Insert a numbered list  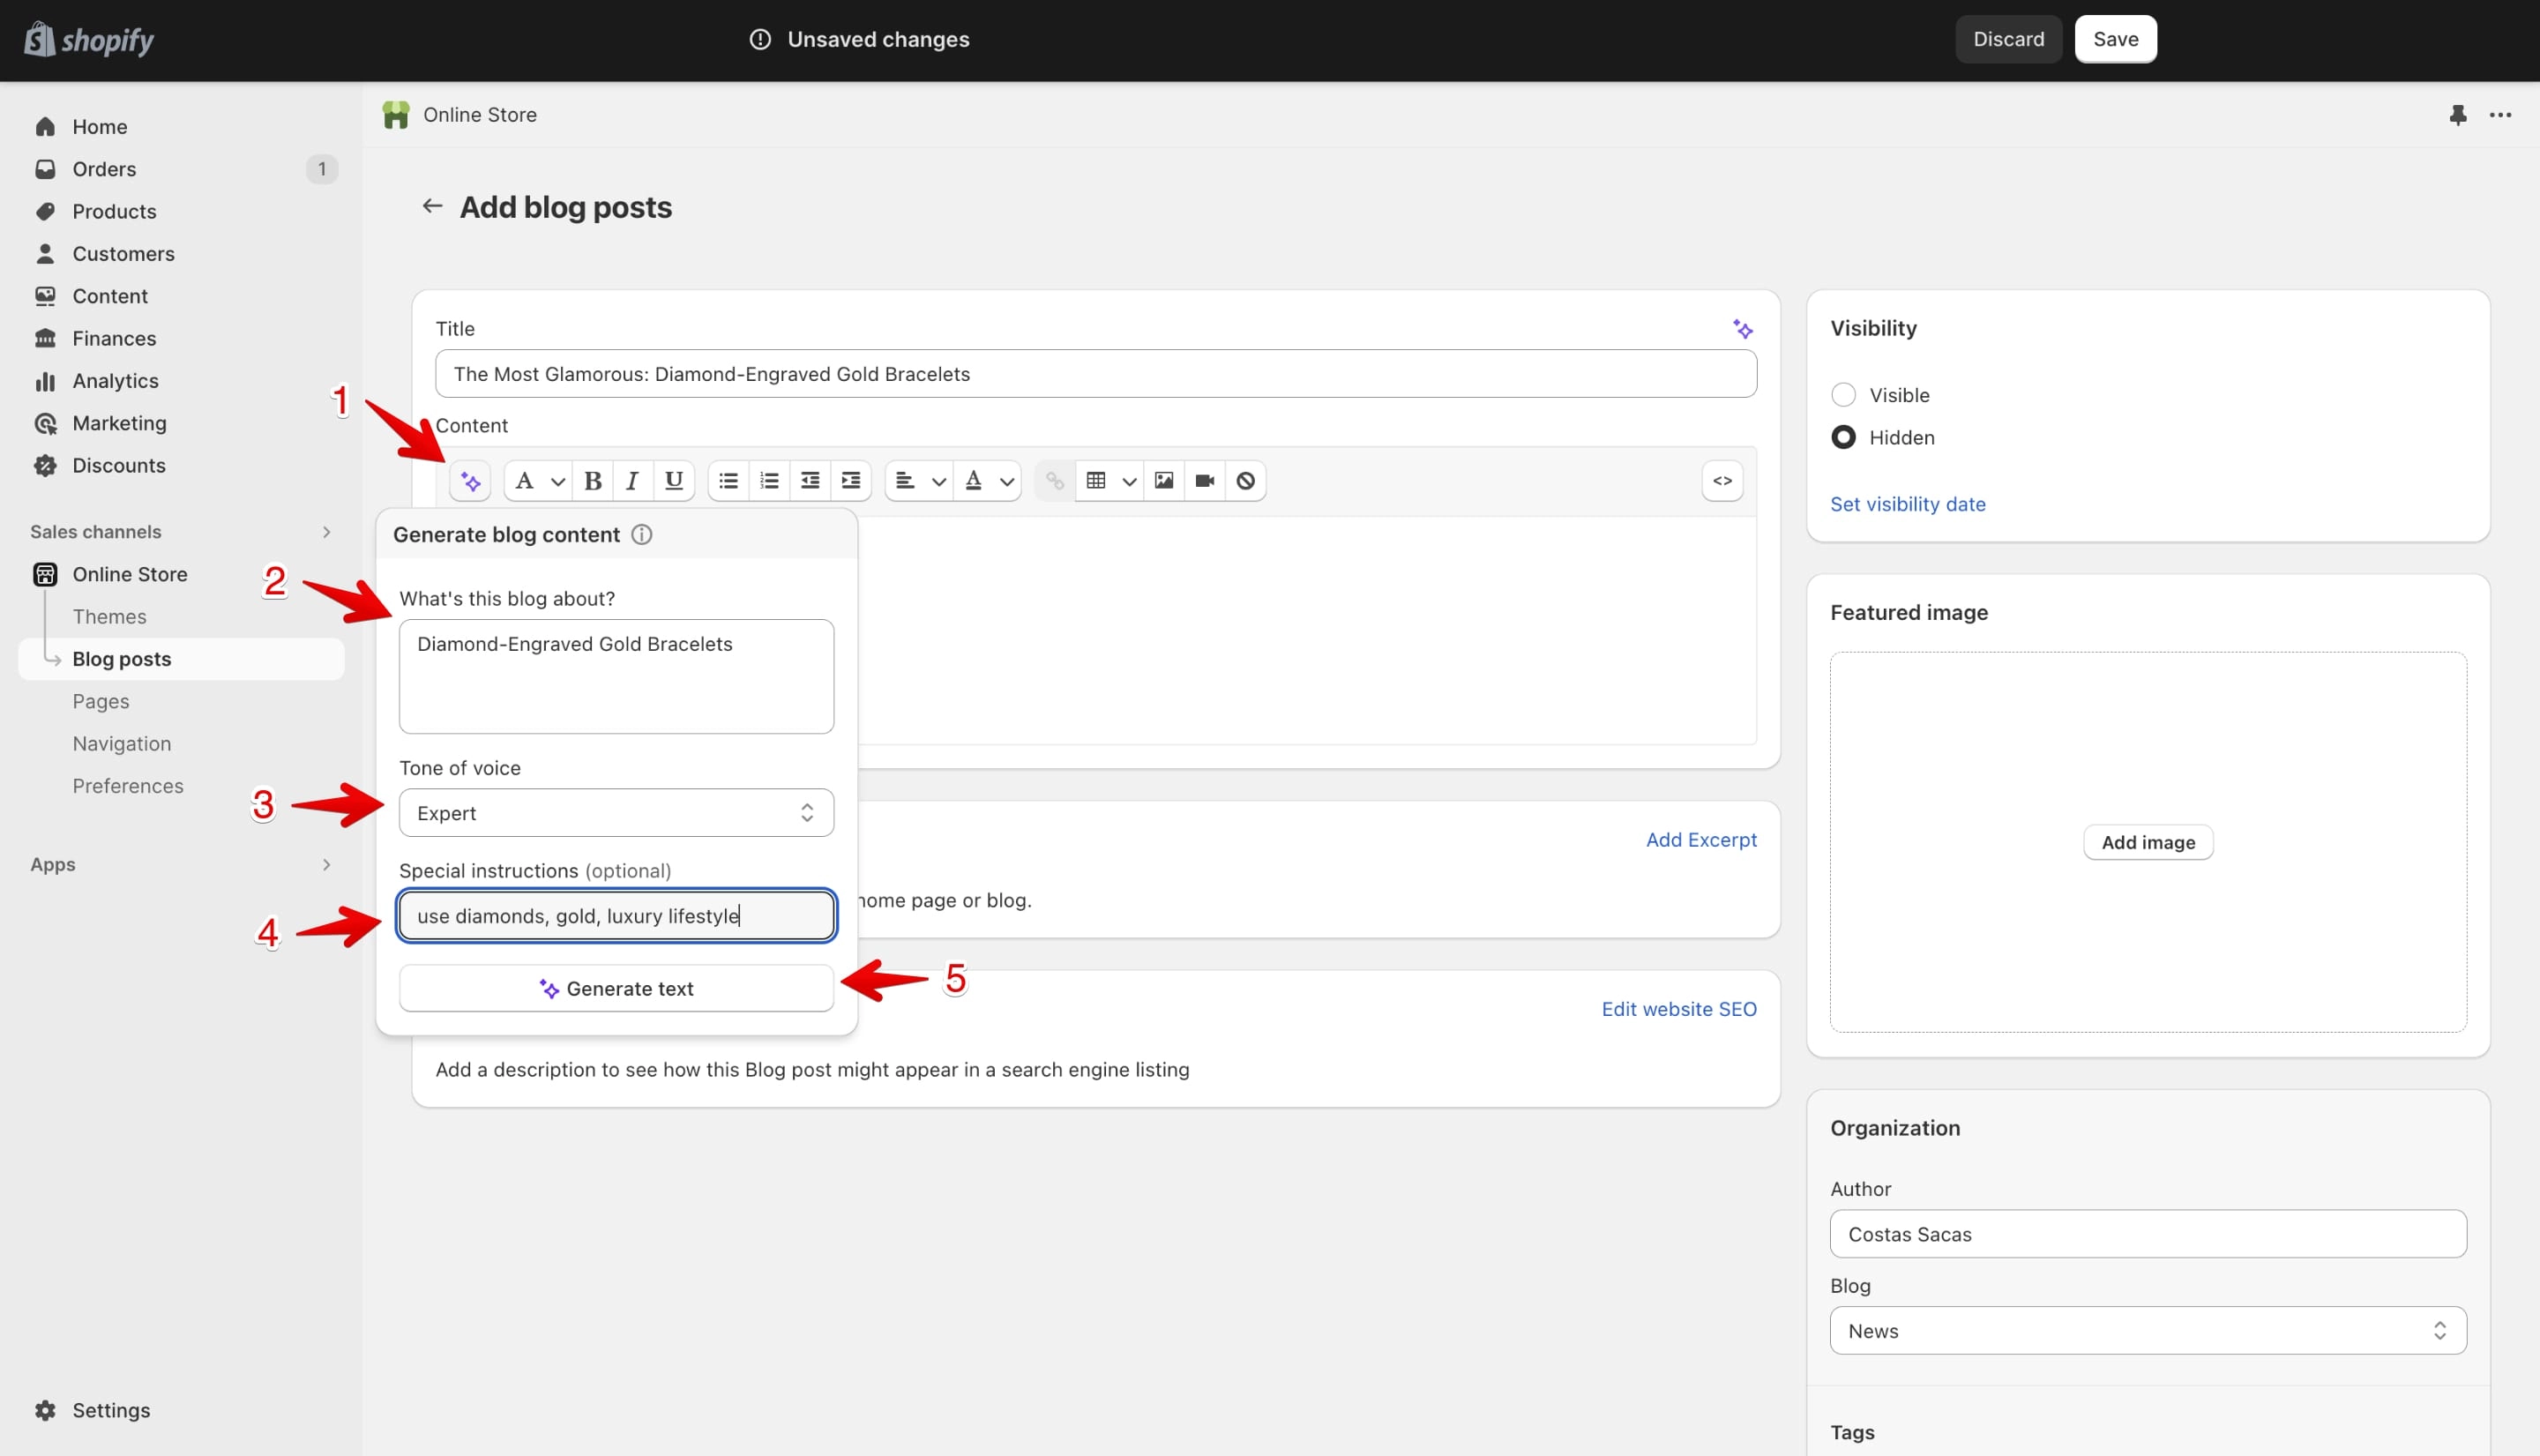pos(769,481)
